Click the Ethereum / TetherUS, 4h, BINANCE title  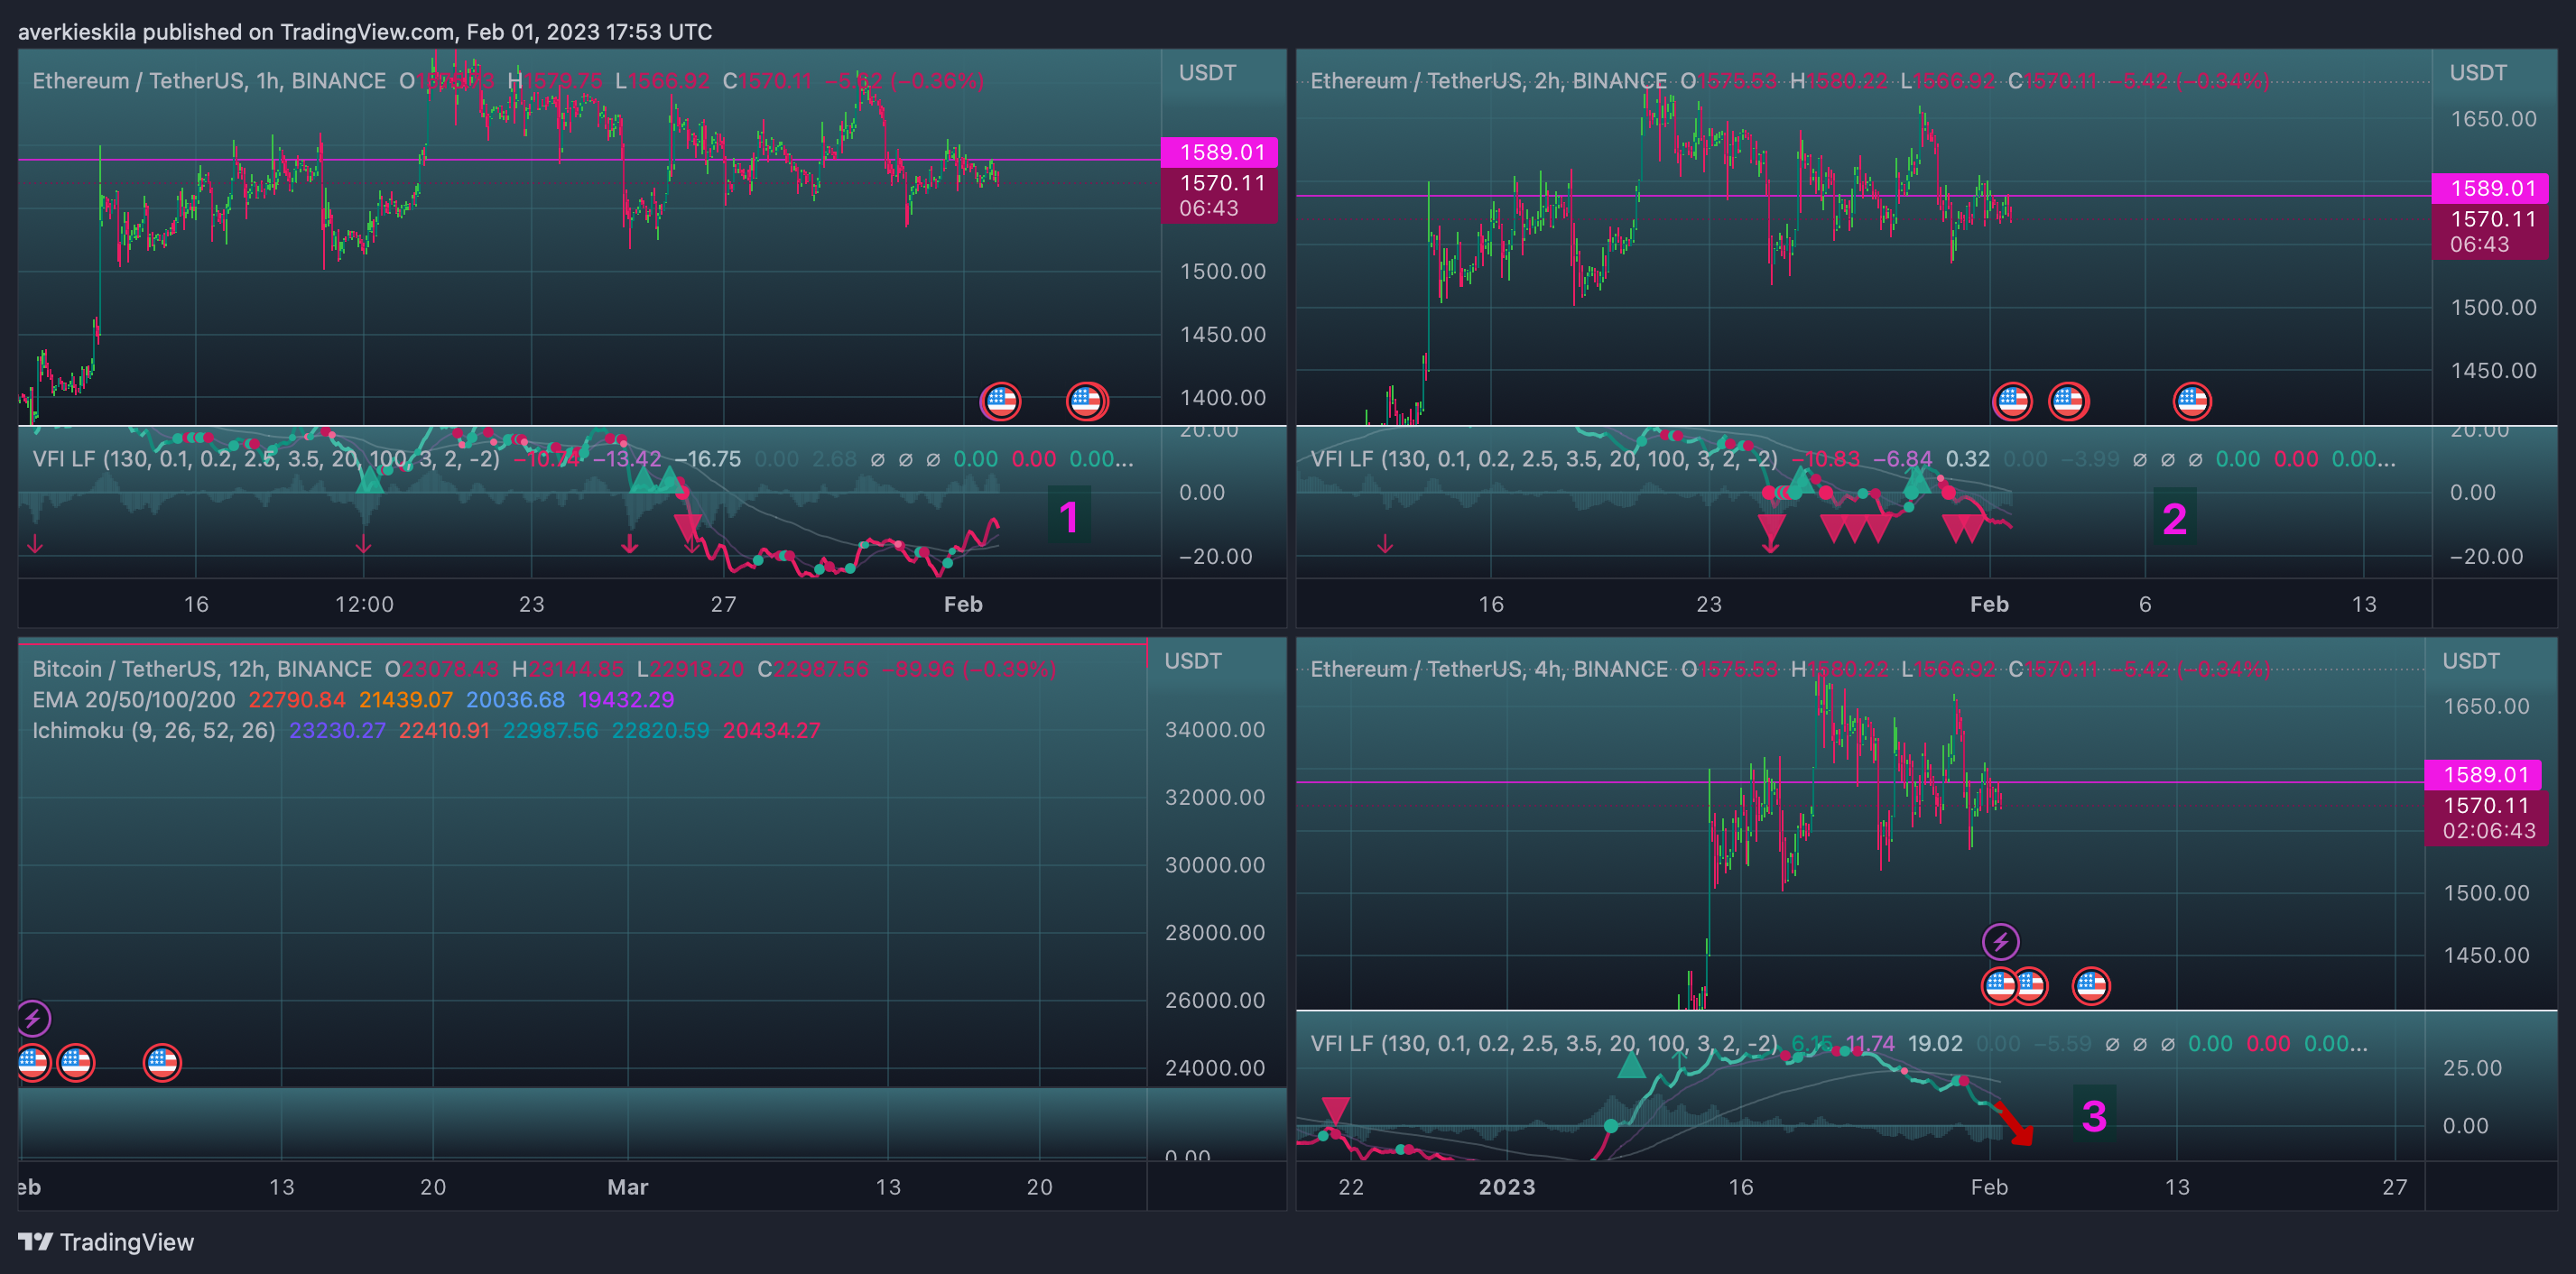(1489, 669)
